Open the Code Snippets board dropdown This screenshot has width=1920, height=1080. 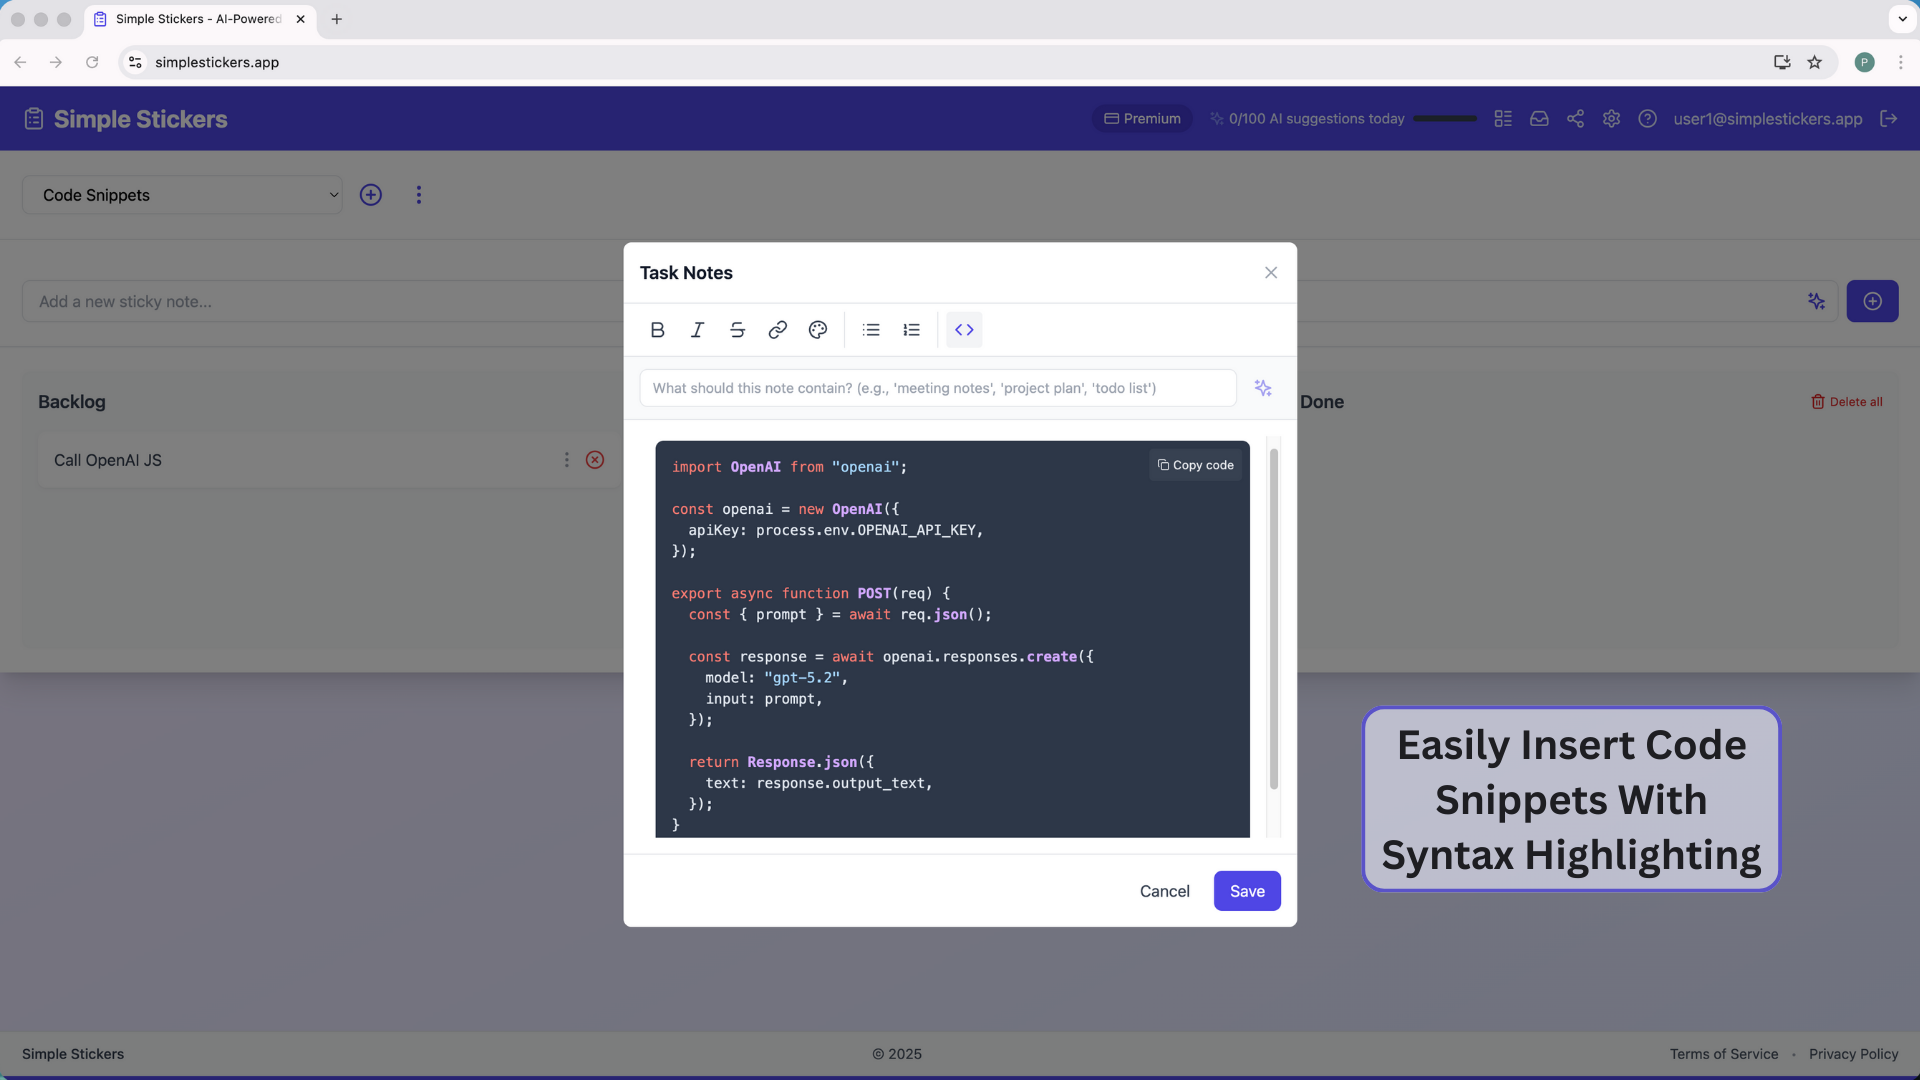tap(182, 195)
